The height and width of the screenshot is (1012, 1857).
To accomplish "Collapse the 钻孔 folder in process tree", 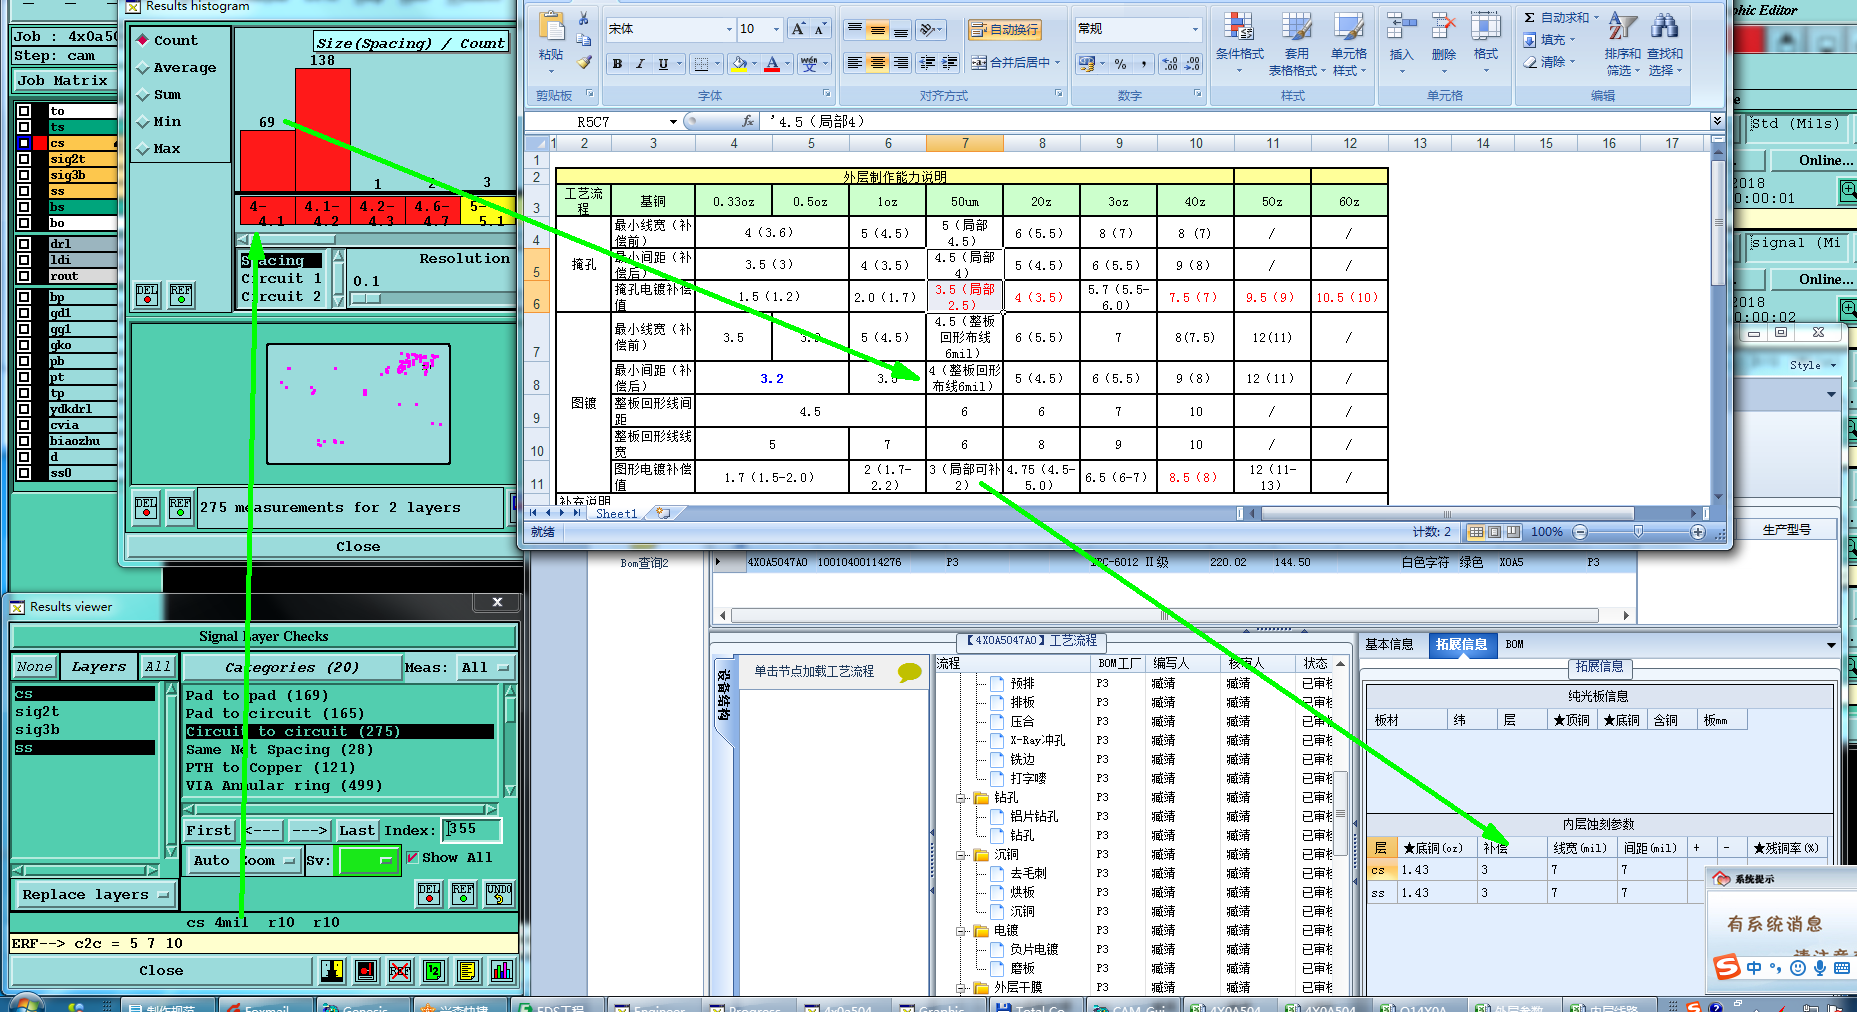I will point(961,798).
